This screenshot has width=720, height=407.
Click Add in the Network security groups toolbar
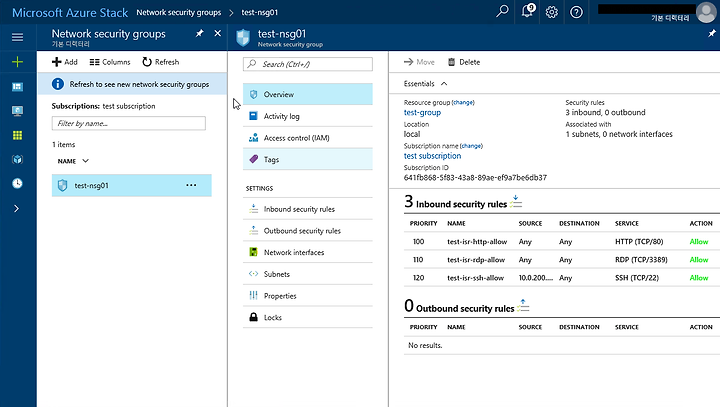point(65,62)
